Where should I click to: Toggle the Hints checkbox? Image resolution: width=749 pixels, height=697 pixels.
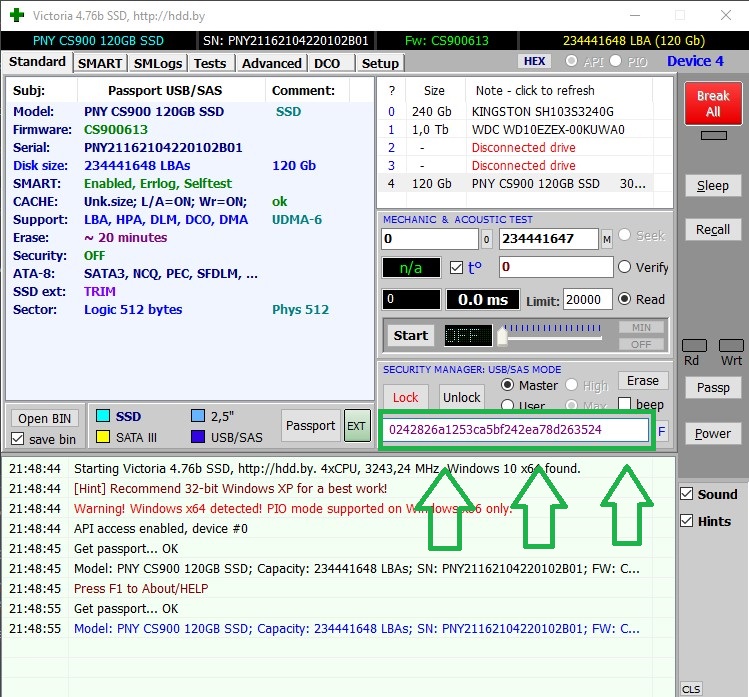point(686,520)
